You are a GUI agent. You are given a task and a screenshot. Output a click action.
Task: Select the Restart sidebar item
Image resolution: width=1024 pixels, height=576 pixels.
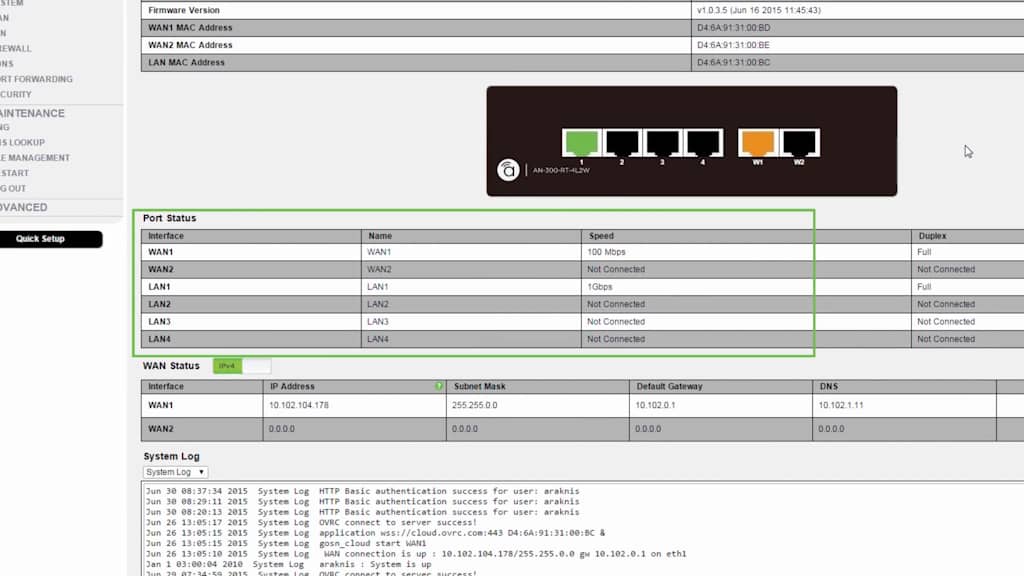pos(14,173)
